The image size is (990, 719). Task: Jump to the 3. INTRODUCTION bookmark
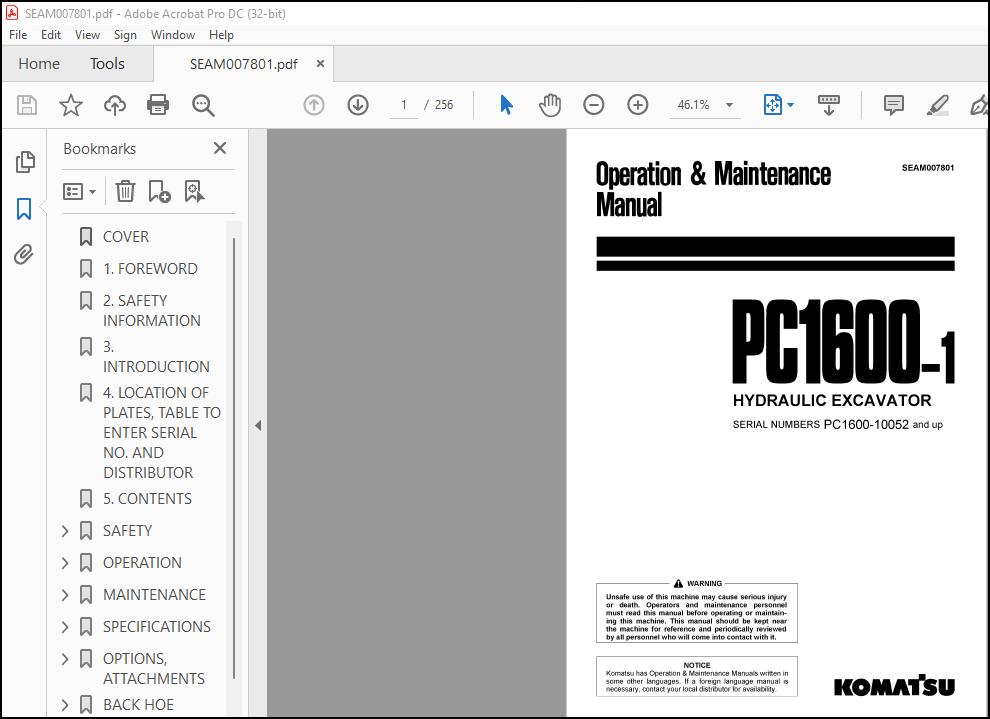(x=156, y=357)
